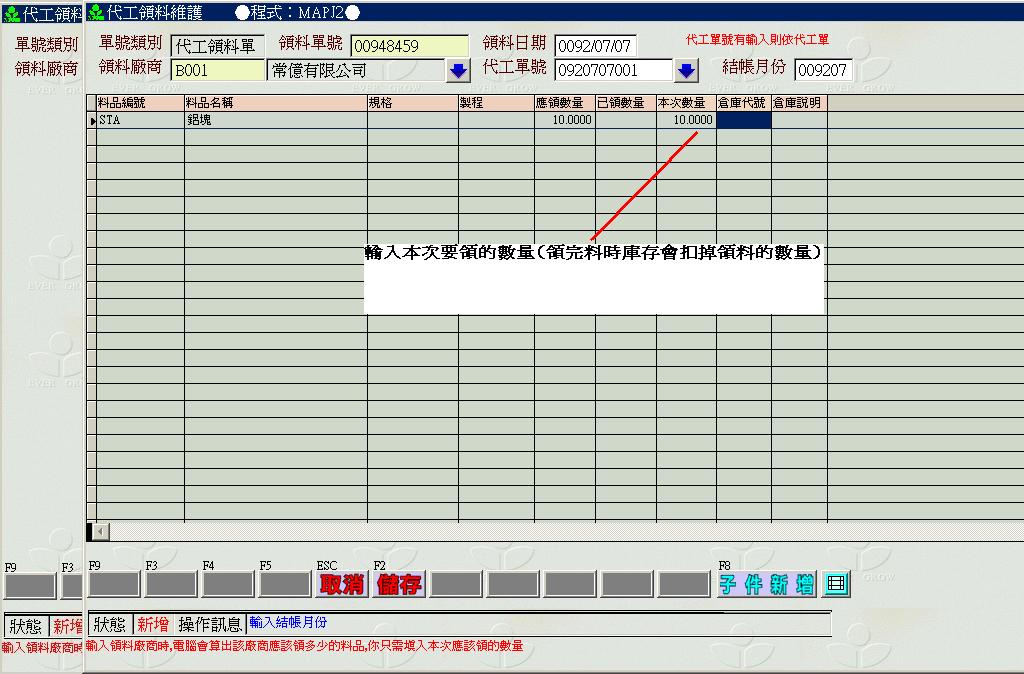Click the 料品名稱 column header

click(275, 103)
